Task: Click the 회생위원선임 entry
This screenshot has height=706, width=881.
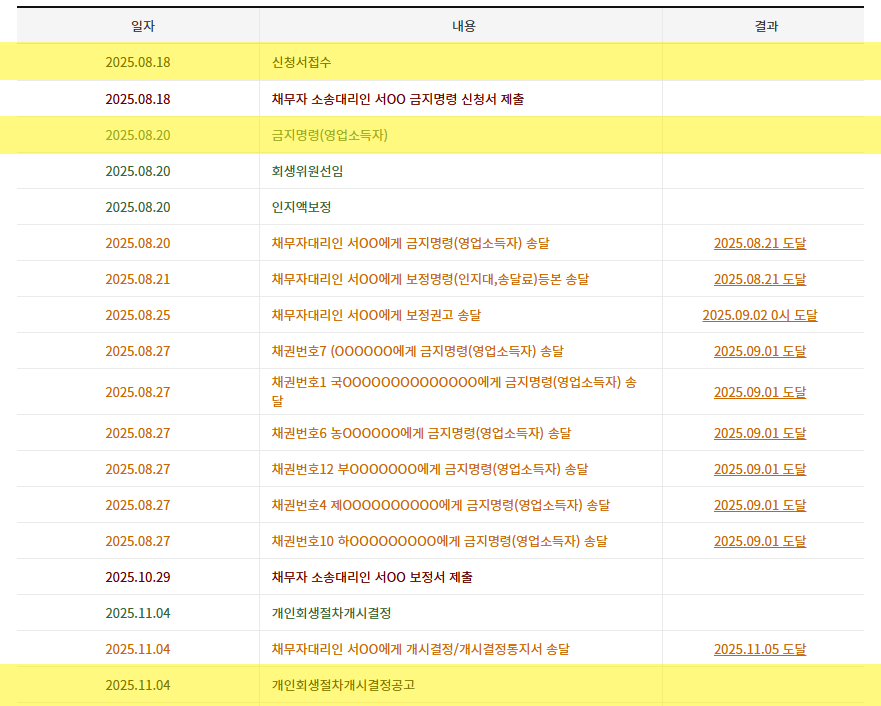Action: [x=307, y=171]
